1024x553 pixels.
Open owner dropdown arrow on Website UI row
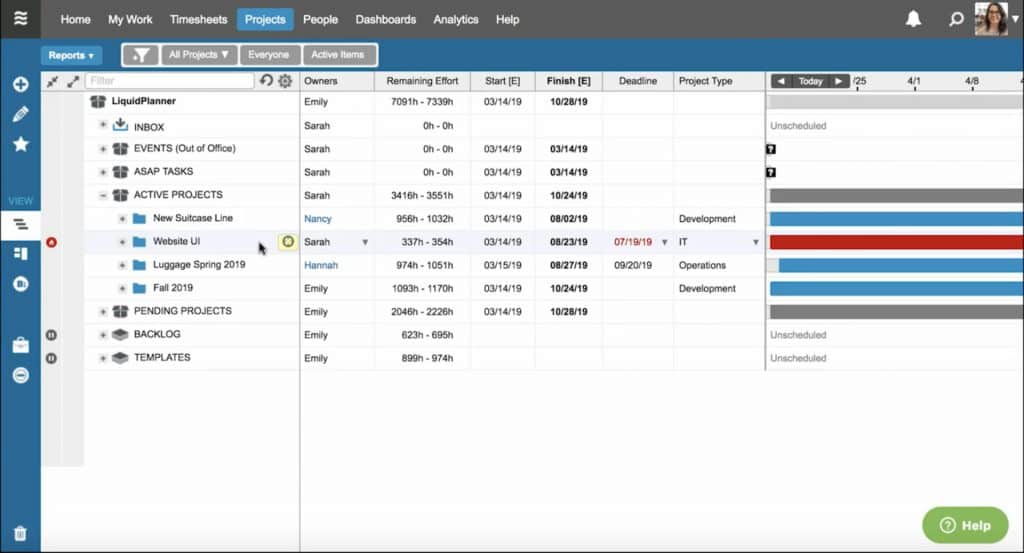coord(365,242)
